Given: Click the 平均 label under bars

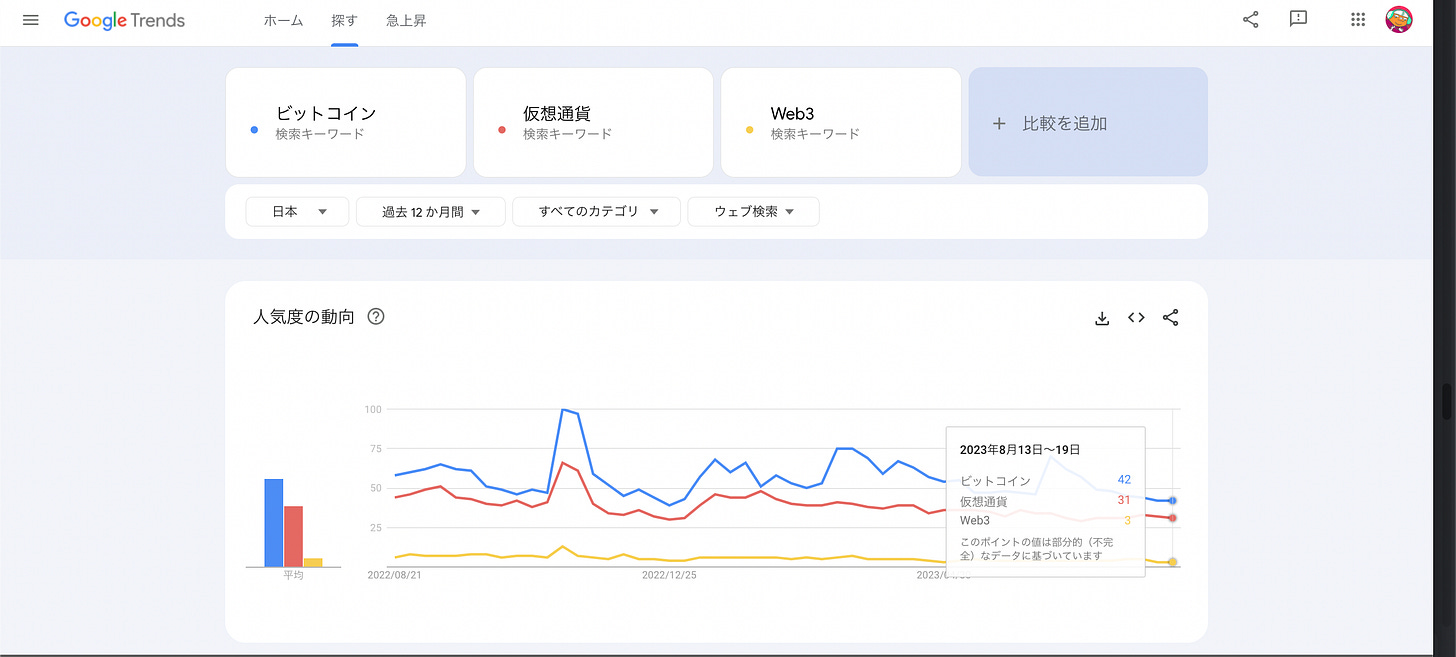Looking at the screenshot, I should 293,576.
